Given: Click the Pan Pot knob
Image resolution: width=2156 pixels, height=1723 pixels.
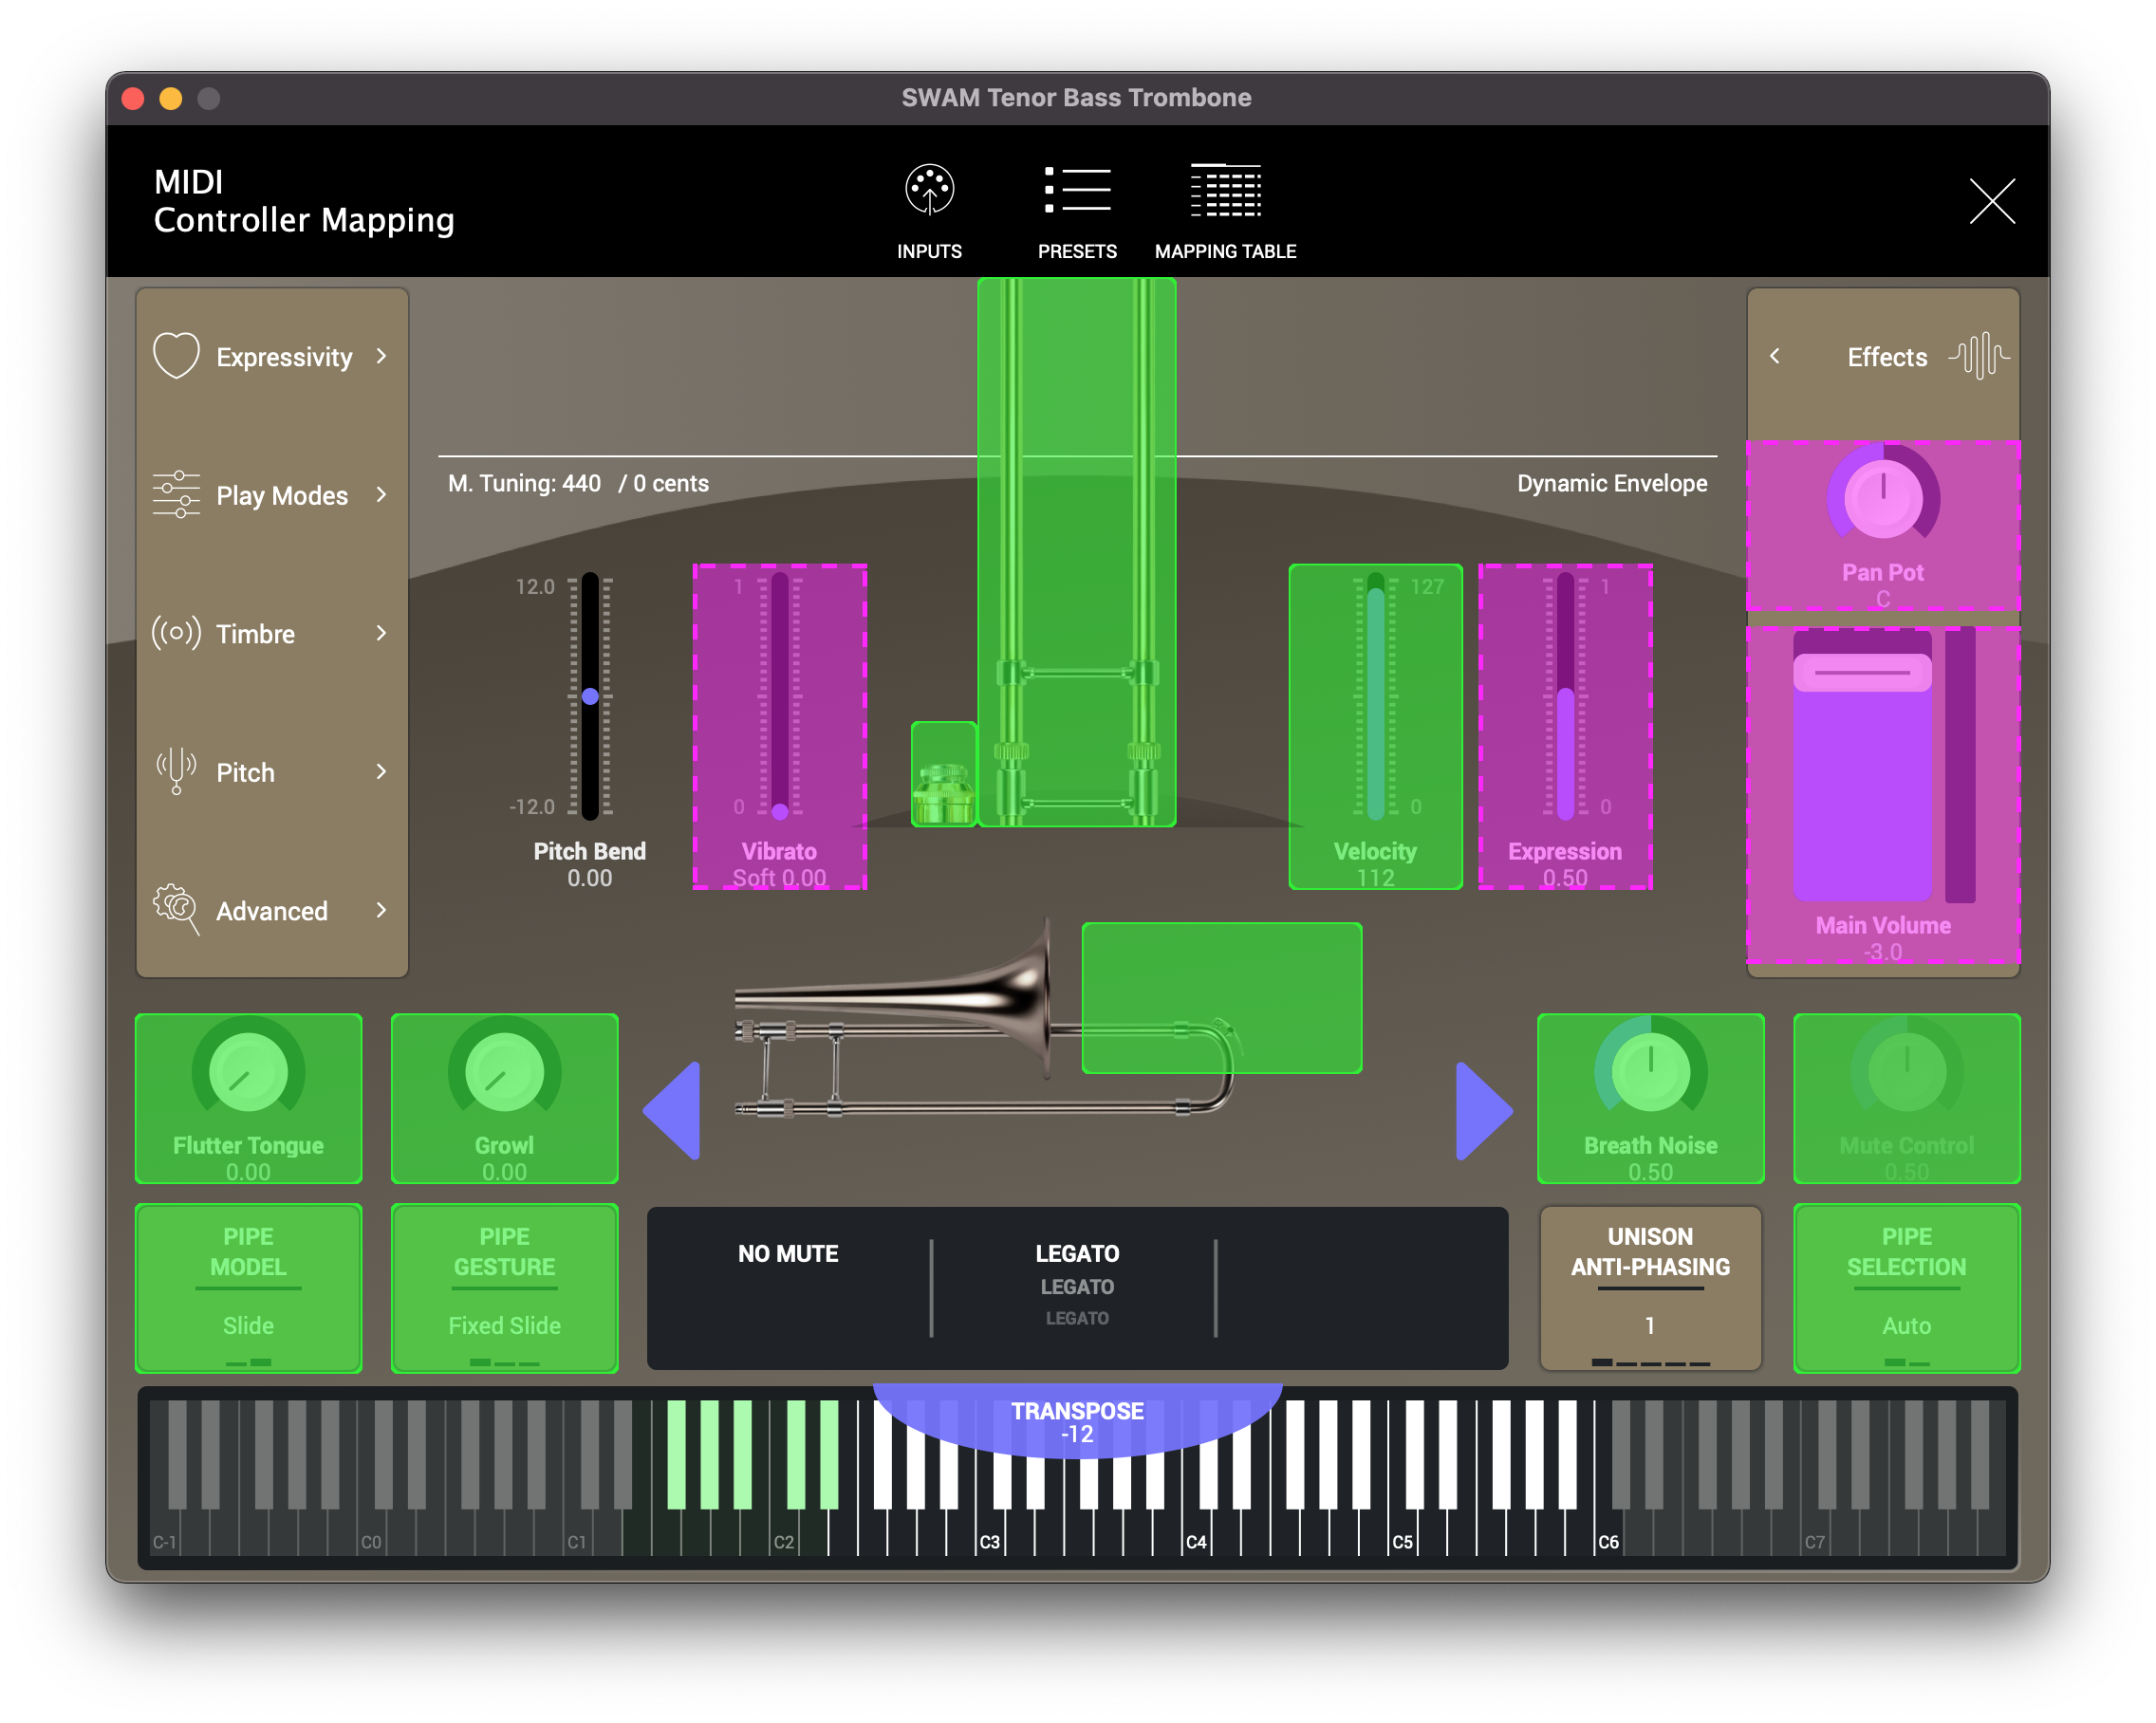Looking at the screenshot, I should pos(1882,497).
